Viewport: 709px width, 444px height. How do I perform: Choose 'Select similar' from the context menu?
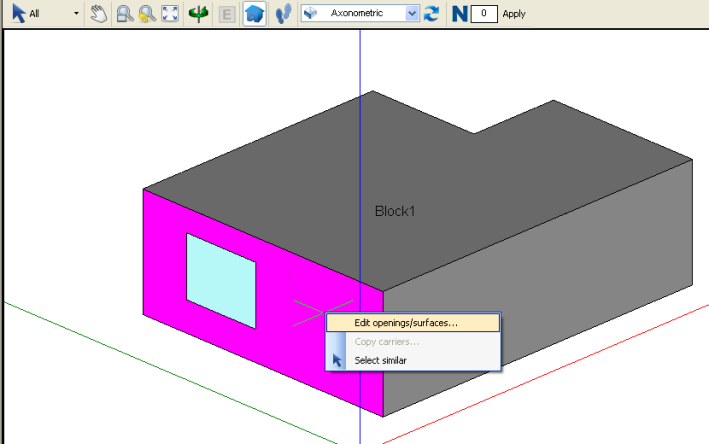click(x=413, y=360)
